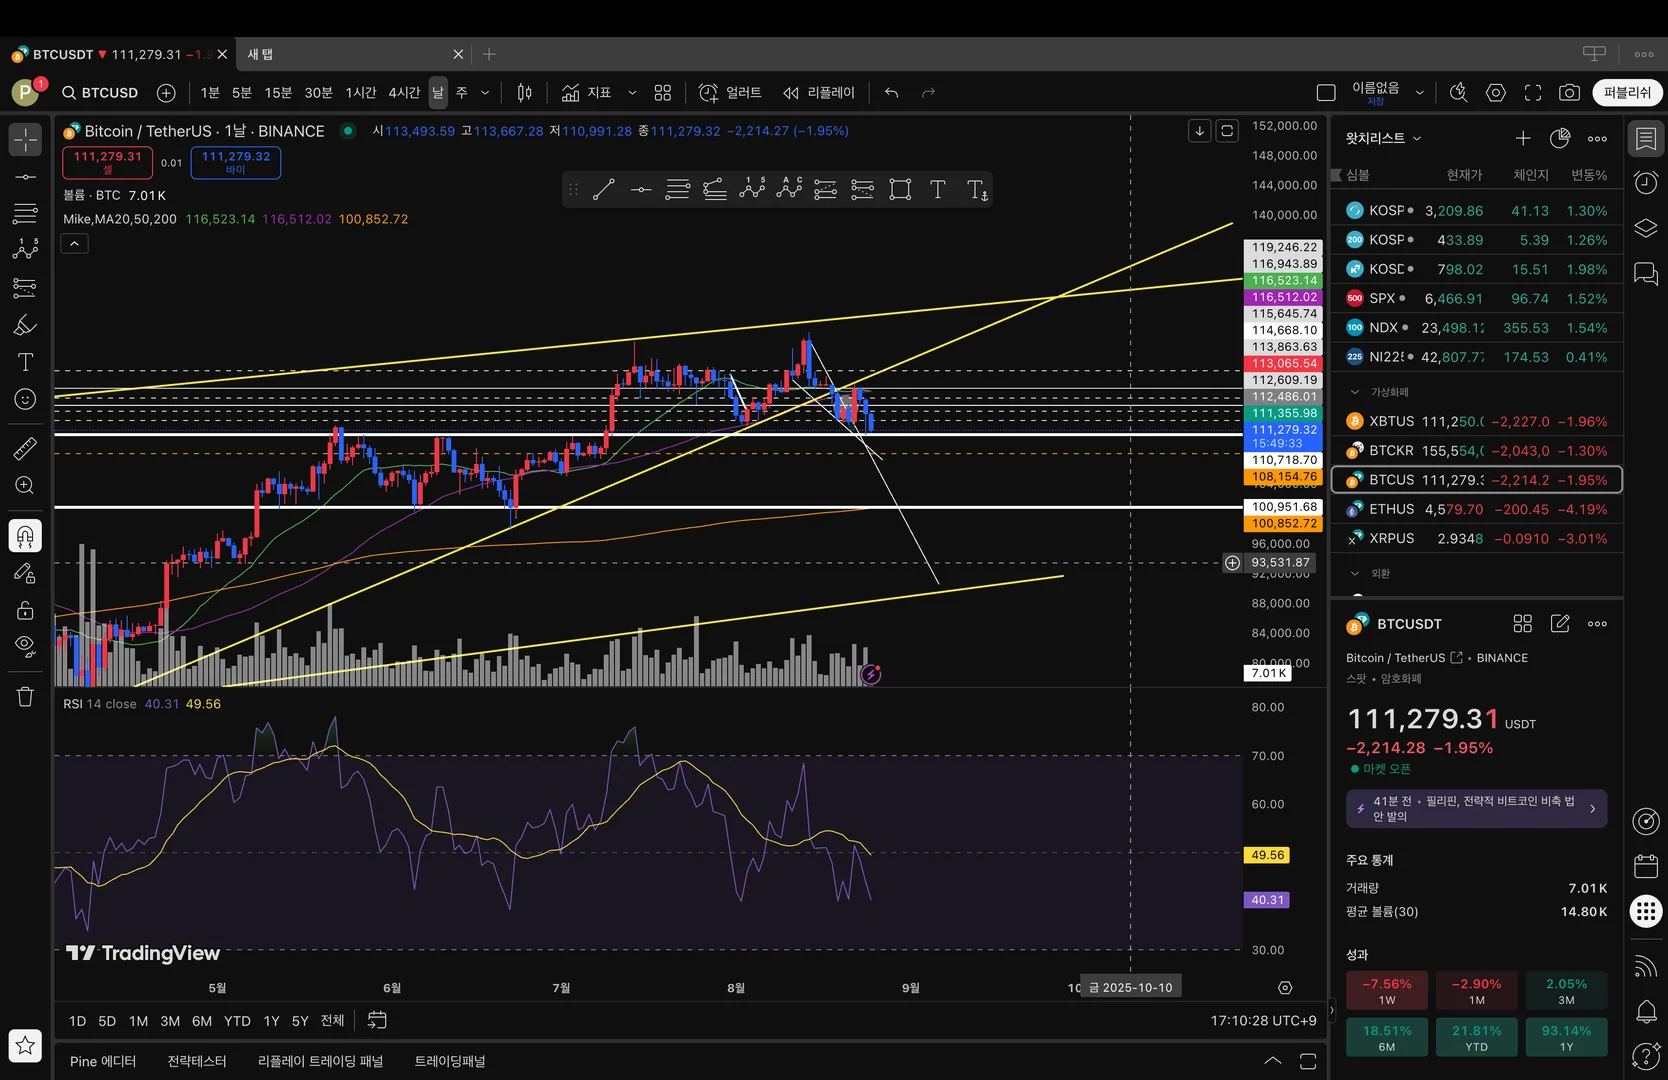Open symbol search for BTCUSD

point(100,93)
